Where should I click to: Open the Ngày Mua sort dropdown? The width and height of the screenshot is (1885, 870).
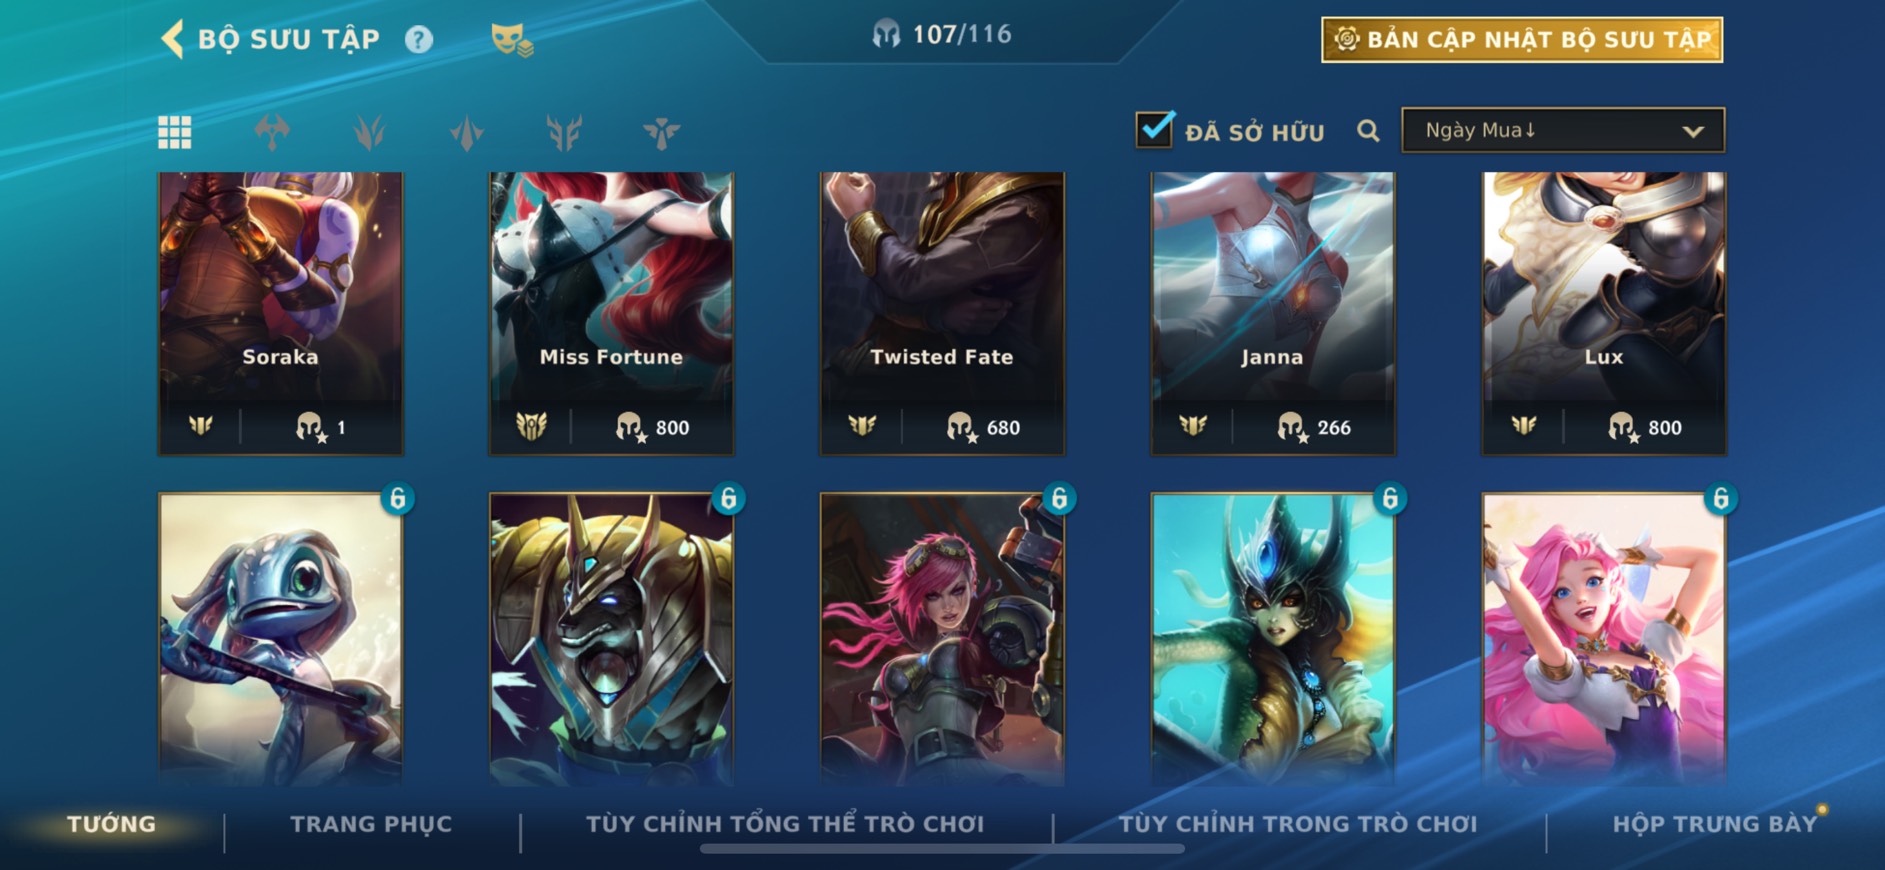coord(1563,130)
